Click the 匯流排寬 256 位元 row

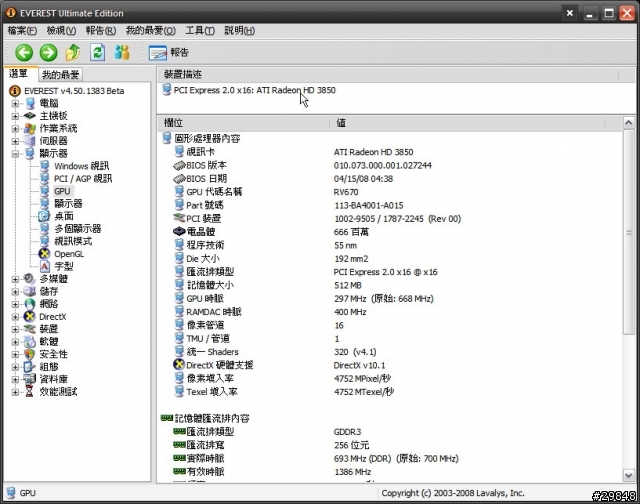391,445
